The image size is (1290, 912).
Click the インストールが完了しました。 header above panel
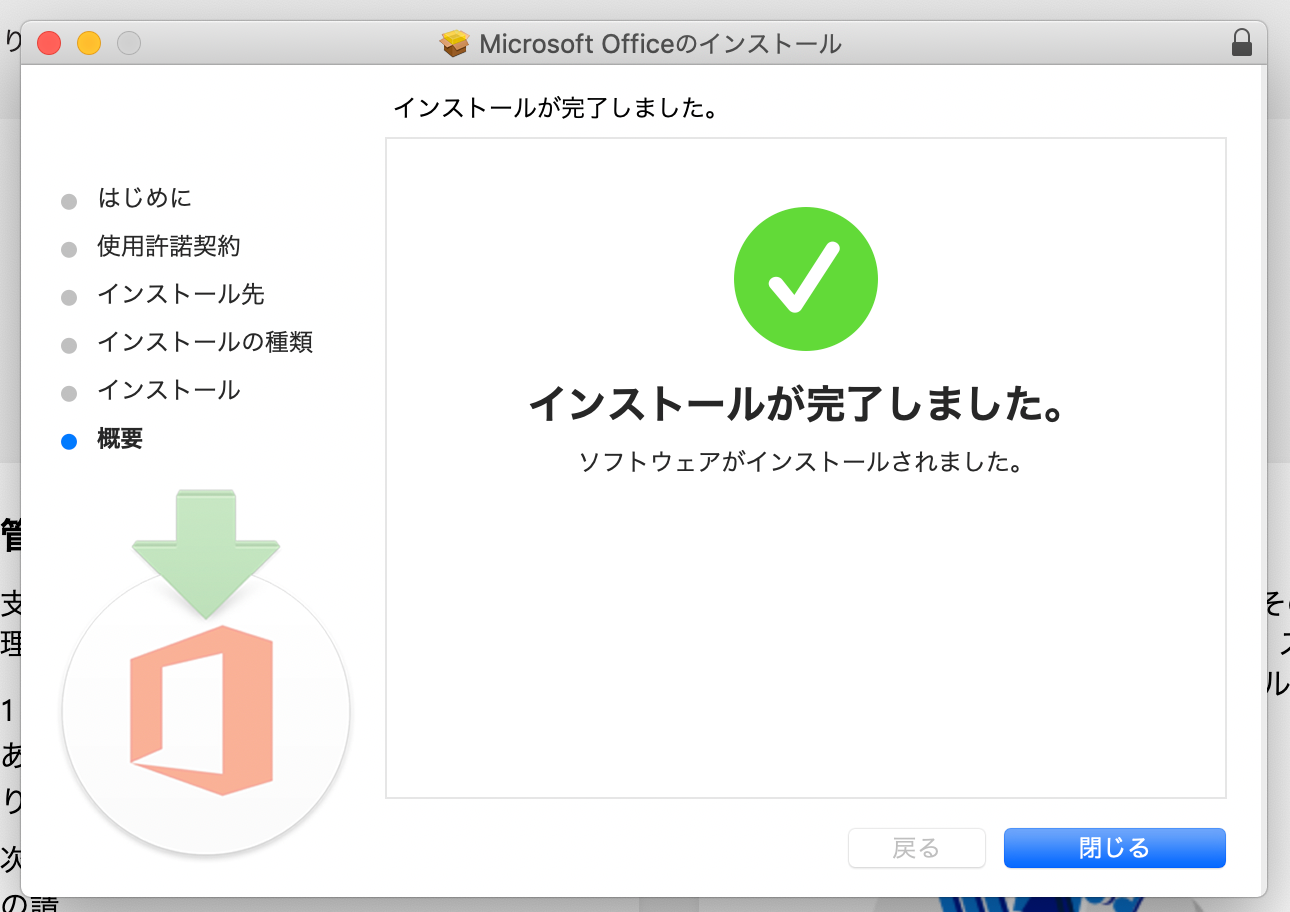[556, 107]
